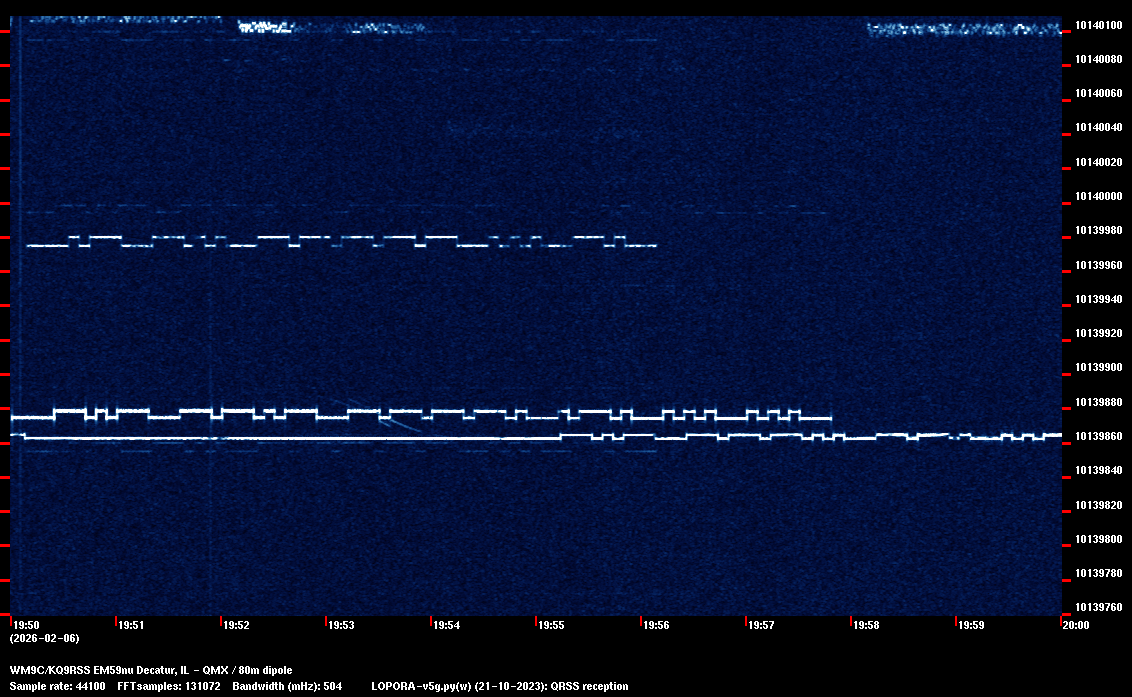1132x697 pixels.
Task: Select the 10140000 frequency scale label
Action: pyautogui.click(x=1098, y=196)
